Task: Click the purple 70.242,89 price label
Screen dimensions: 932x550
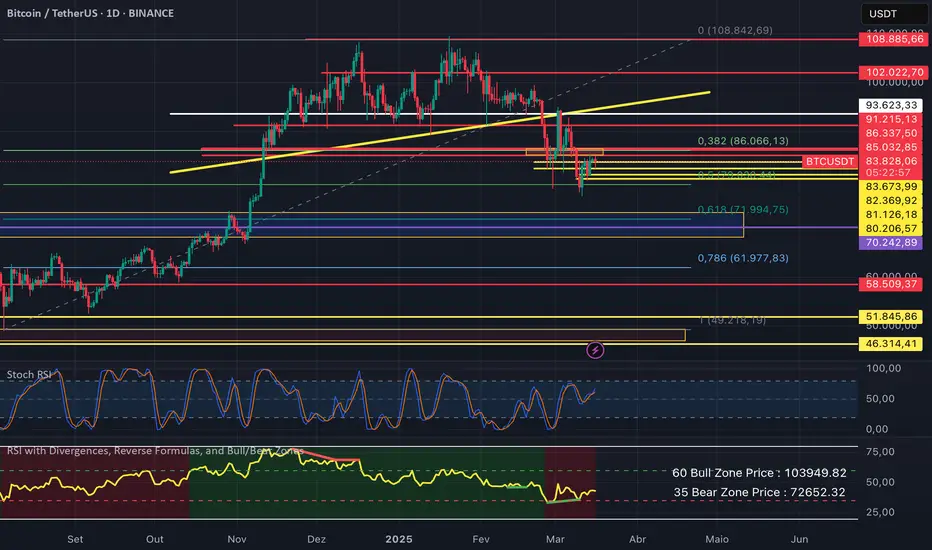Action: [x=890, y=243]
